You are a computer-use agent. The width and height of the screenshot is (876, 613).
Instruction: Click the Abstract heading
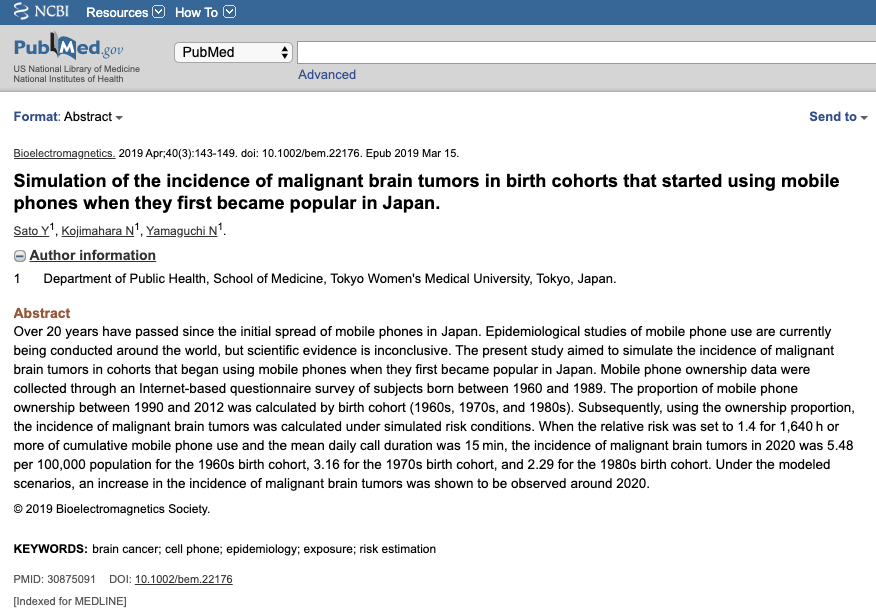click(42, 313)
